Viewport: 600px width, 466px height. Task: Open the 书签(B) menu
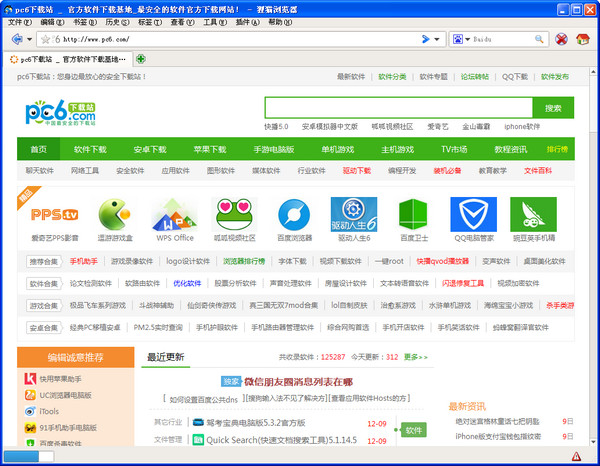(85, 22)
